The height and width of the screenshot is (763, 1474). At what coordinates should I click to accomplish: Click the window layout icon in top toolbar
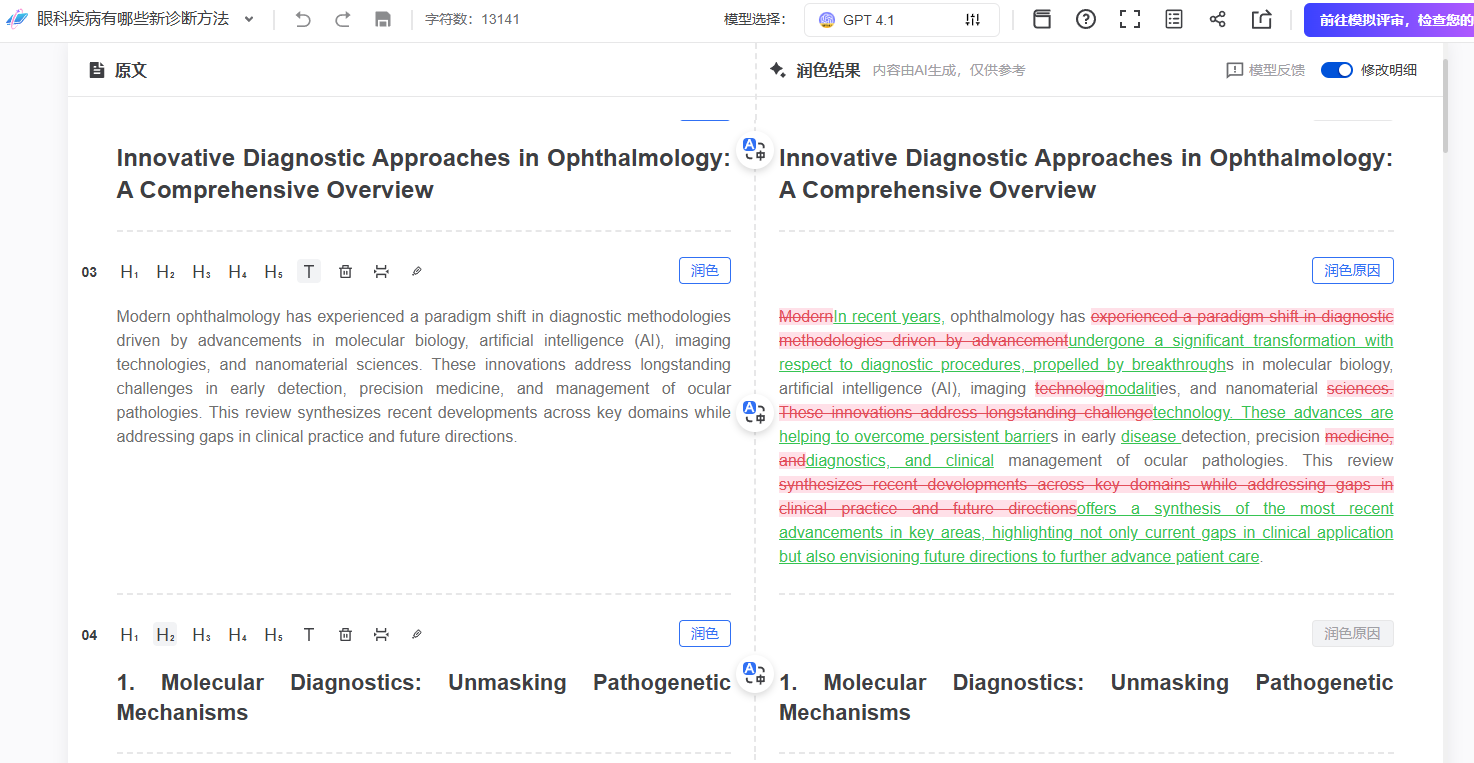coord(1042,19)
